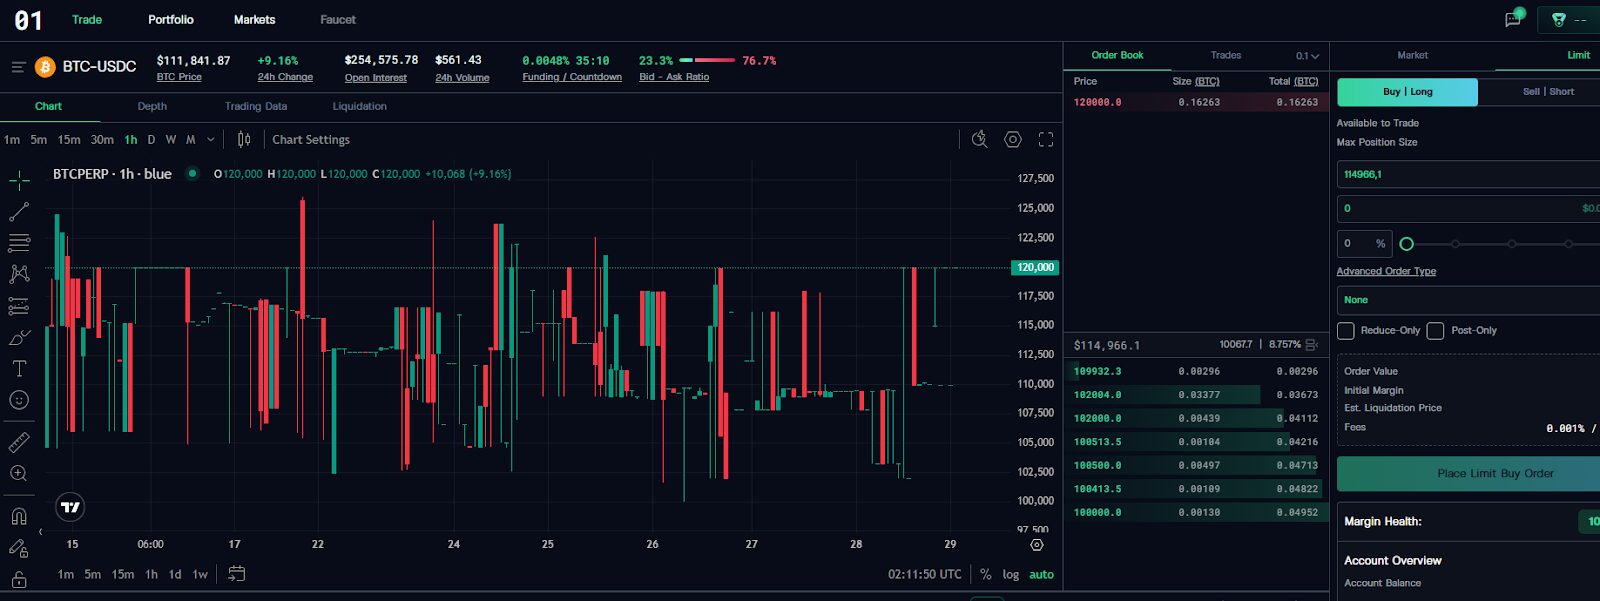The width and height of the screenshot is (1600, 601).
Task: Click the wallet shield icon
Action: click(x=1559, y=19)
